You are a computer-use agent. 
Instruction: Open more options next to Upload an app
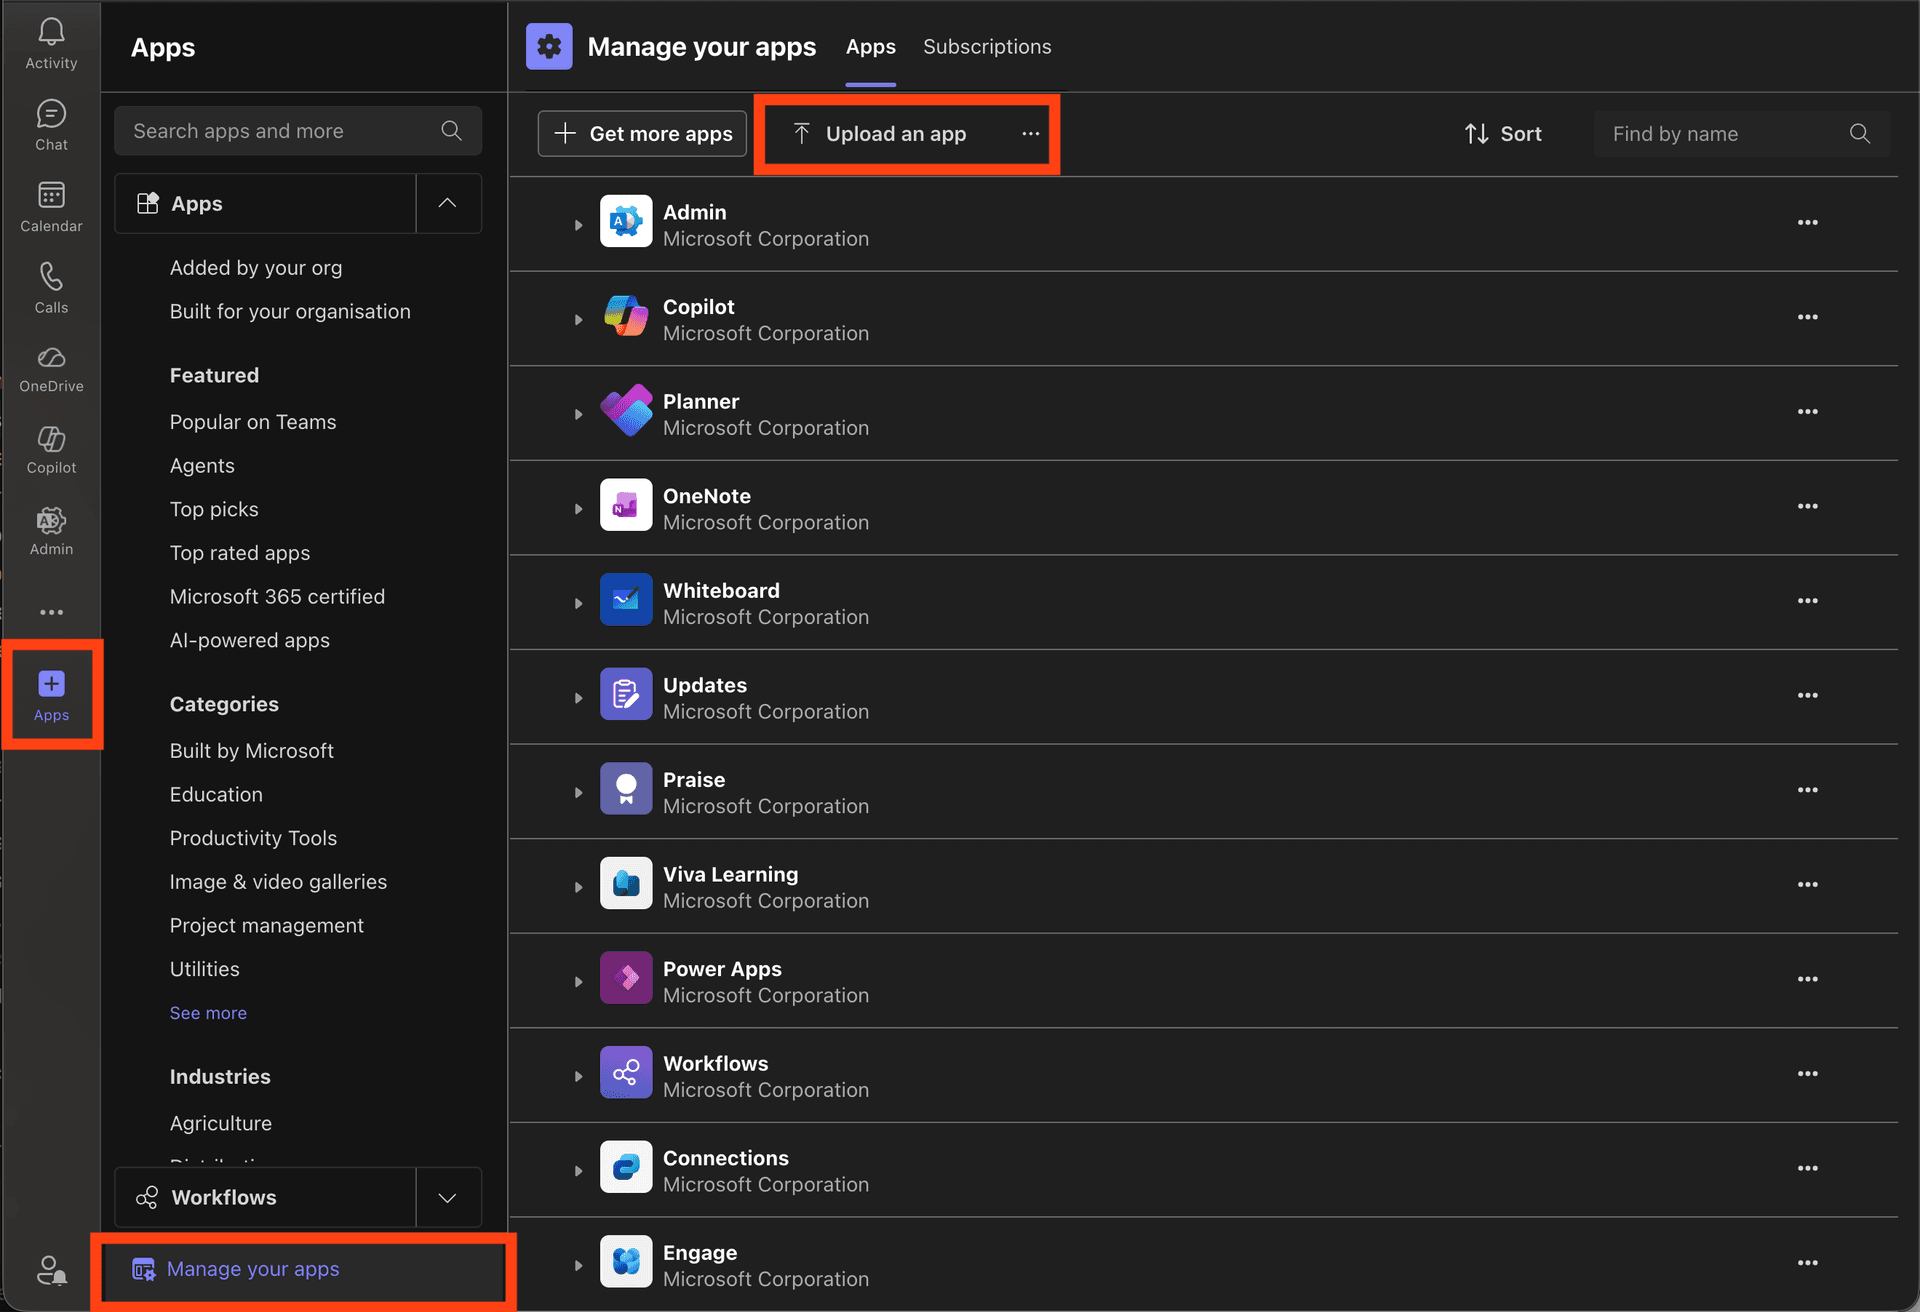point(1030,133)
